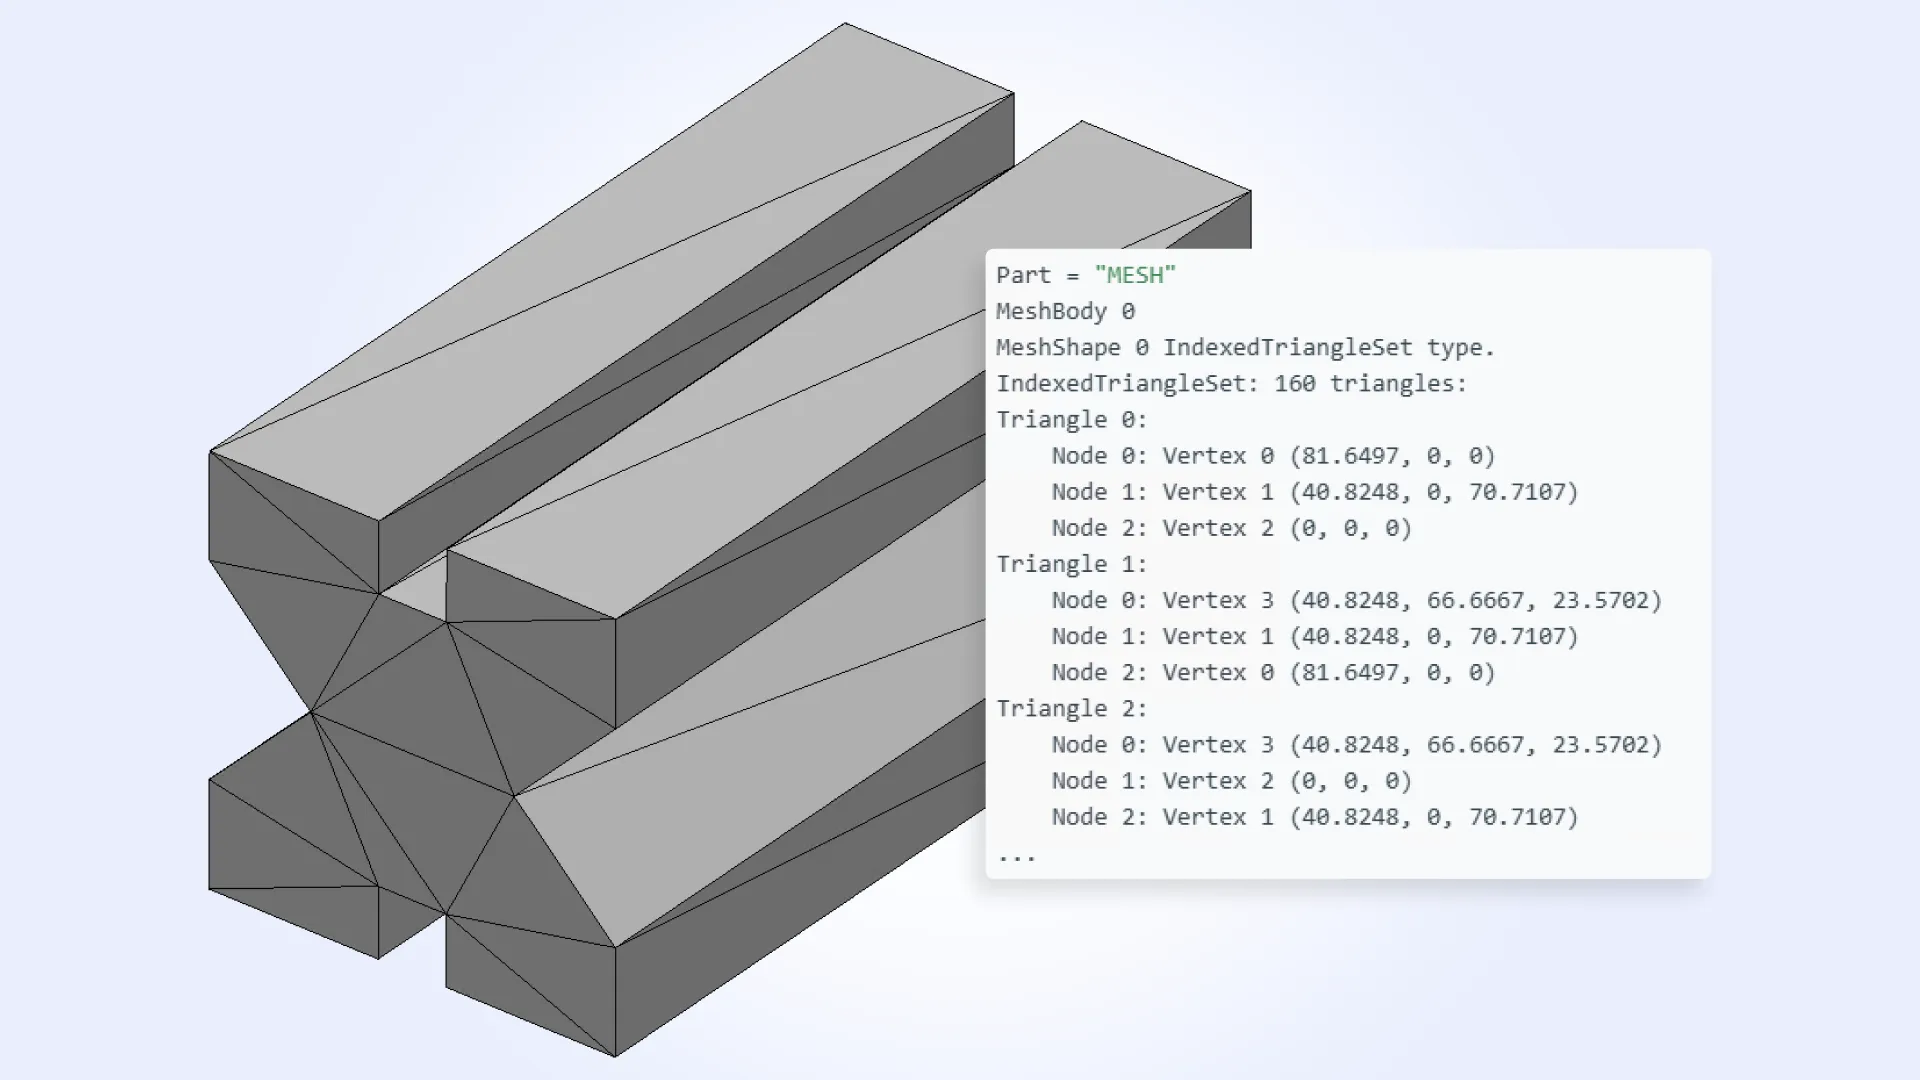The width and height of the screenshot is (1920, 1080).
Task: Click Triangle 2's Node 1 Vertex 2 line
Action: tap(1230, 781)
